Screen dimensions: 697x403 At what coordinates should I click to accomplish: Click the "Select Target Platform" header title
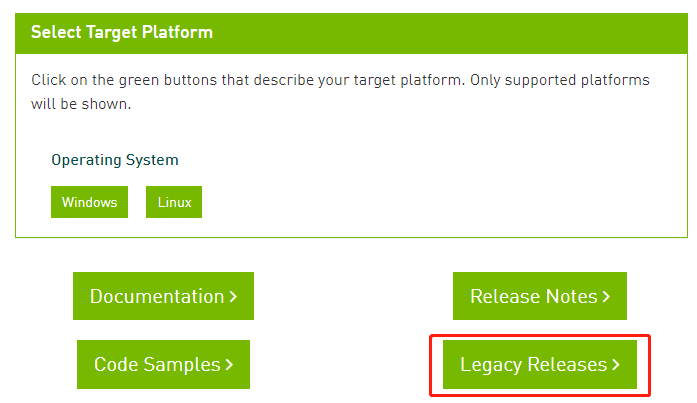[122, 32]
